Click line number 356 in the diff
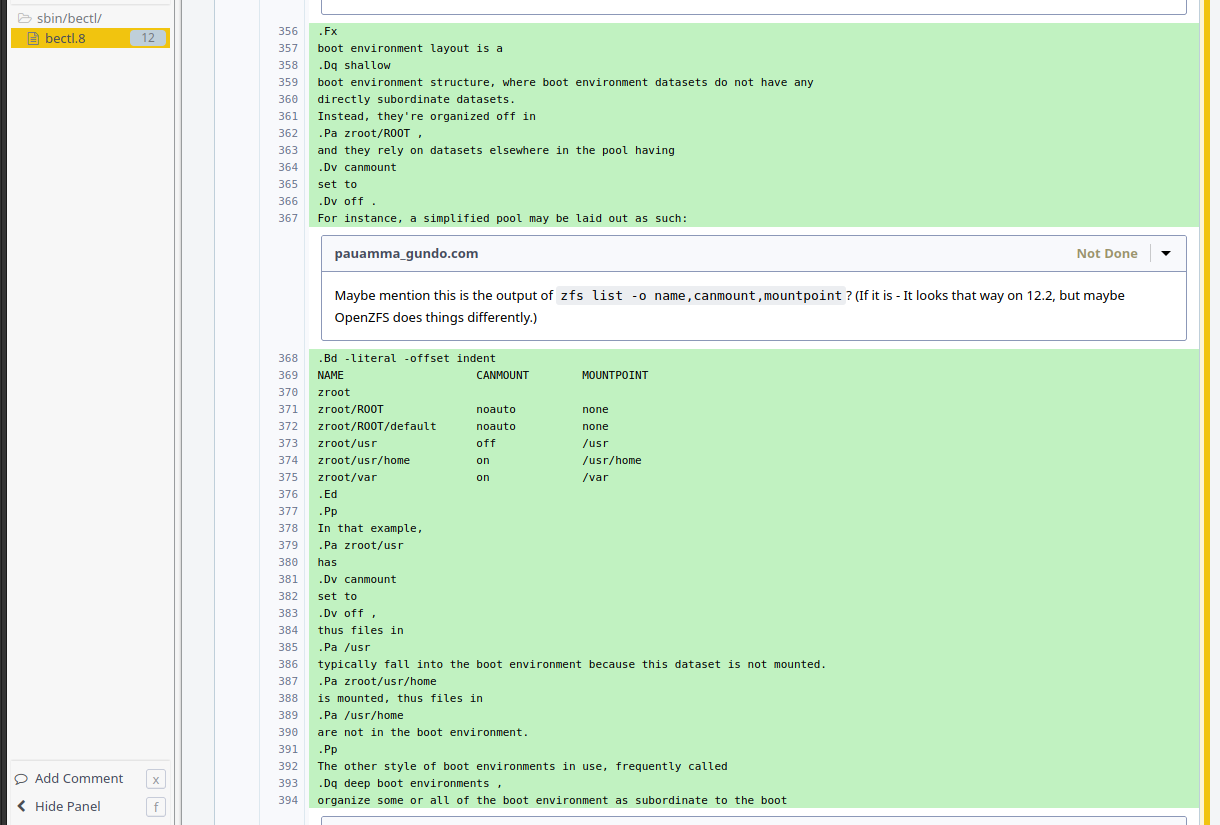This screenshot has height=825, width=1220. [x=288, y=31]
